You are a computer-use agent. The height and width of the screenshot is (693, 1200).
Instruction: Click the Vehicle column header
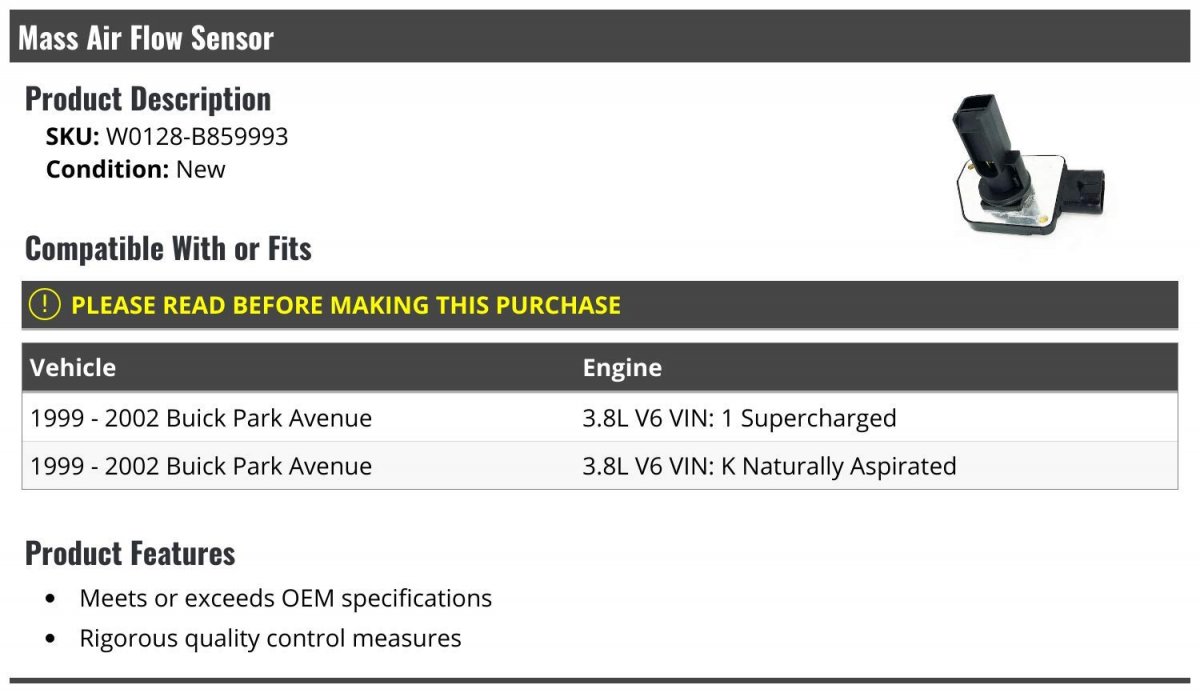73,367
